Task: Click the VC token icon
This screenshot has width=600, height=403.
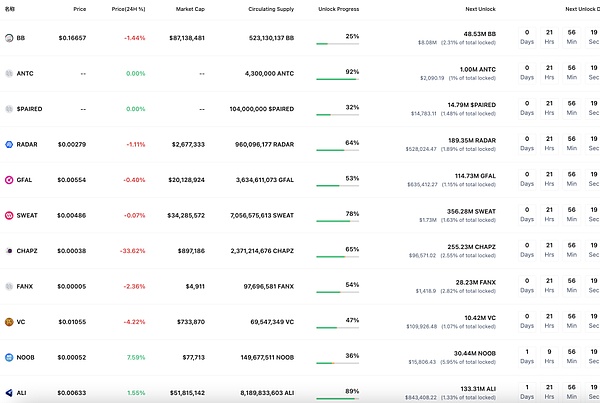Action: point(8,322)
